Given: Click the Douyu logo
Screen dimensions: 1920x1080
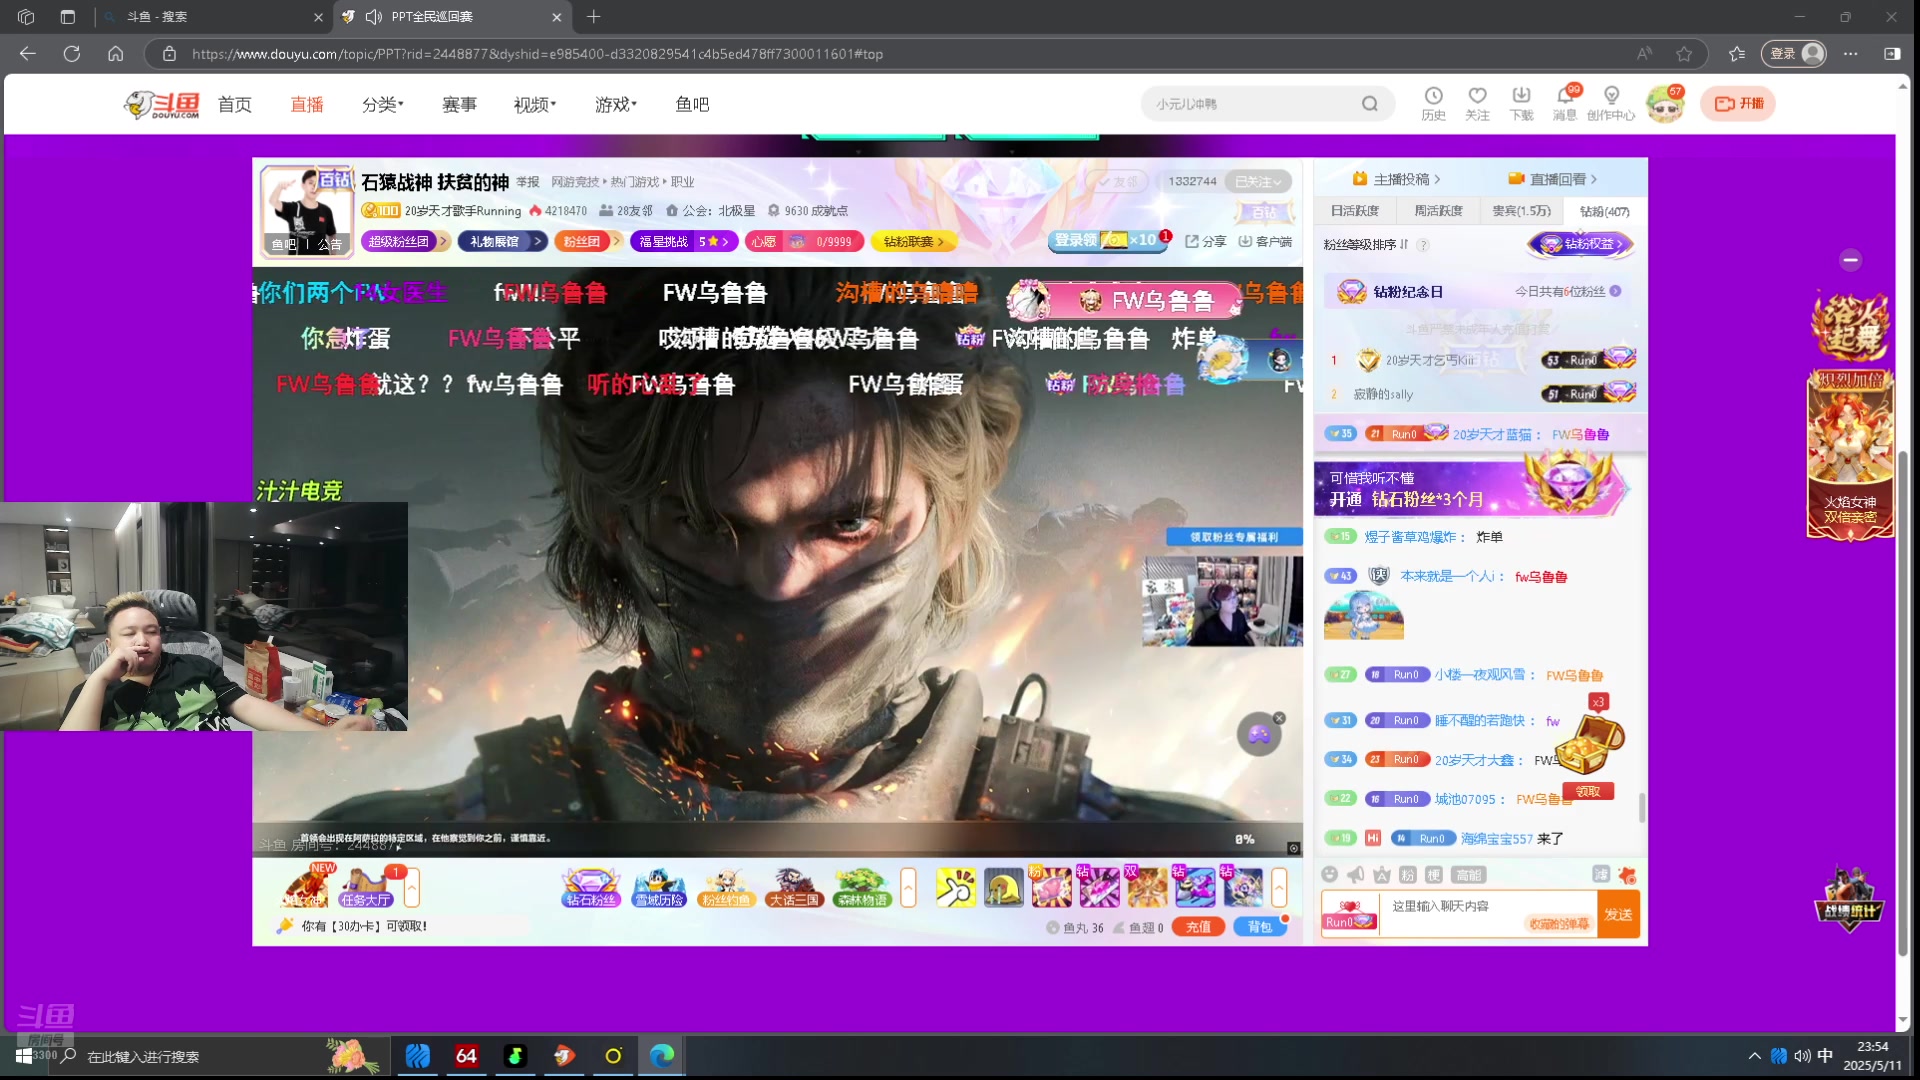Looking at the screenshot, I should 162,104.
